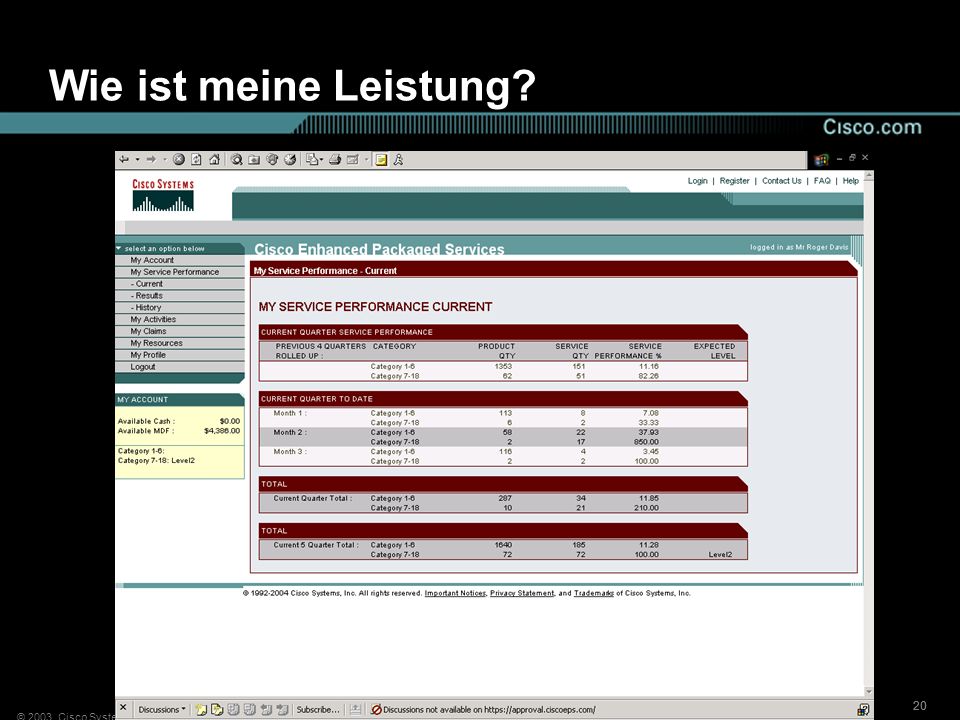
Task: Click the Edit page toolbar icon
Action: pyautogui.click(x=353, y=160)
